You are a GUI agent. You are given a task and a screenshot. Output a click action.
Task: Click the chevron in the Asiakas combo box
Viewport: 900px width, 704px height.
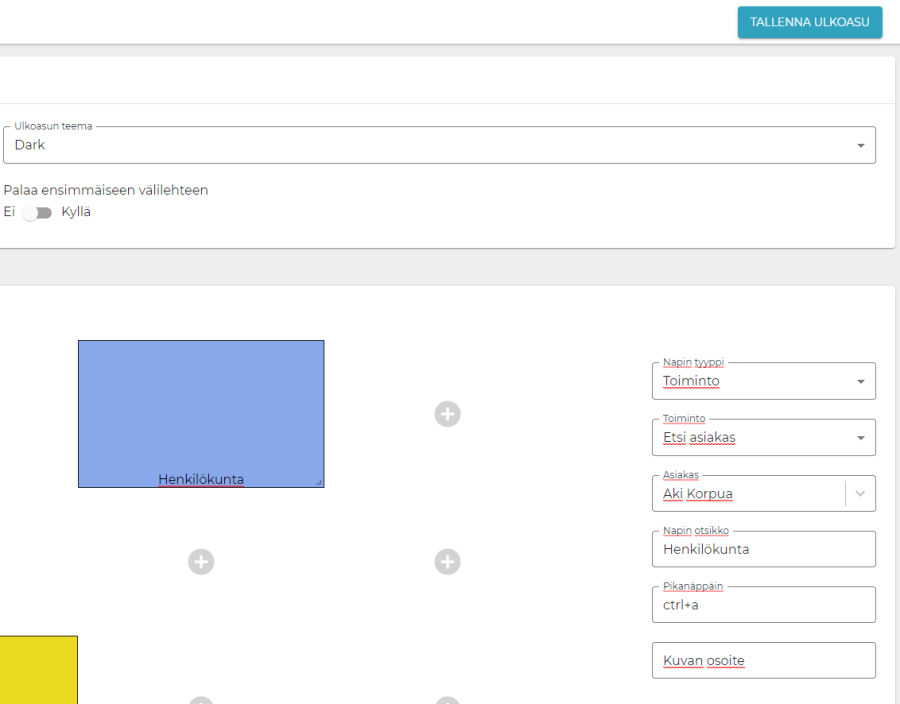coord(859,494)
